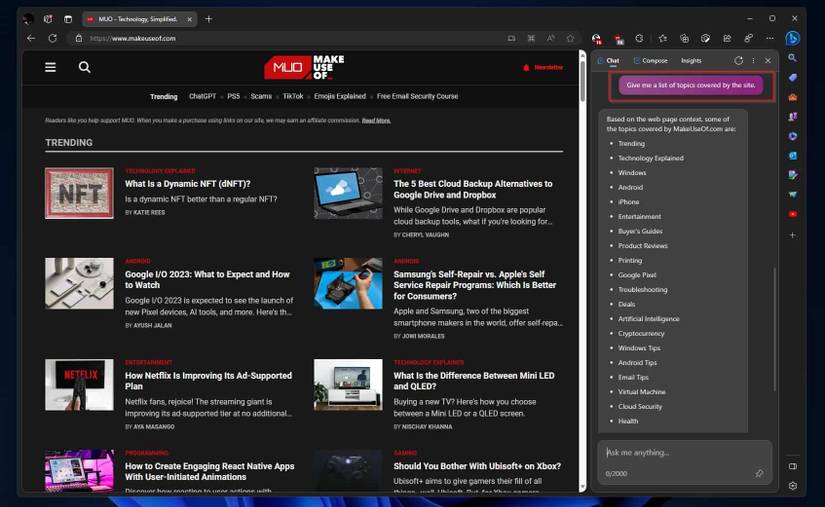Image resolution: width=825 pixels, height=507 pixels.
Task: Click the Newsletter bell link
Action: pos(542,67)
